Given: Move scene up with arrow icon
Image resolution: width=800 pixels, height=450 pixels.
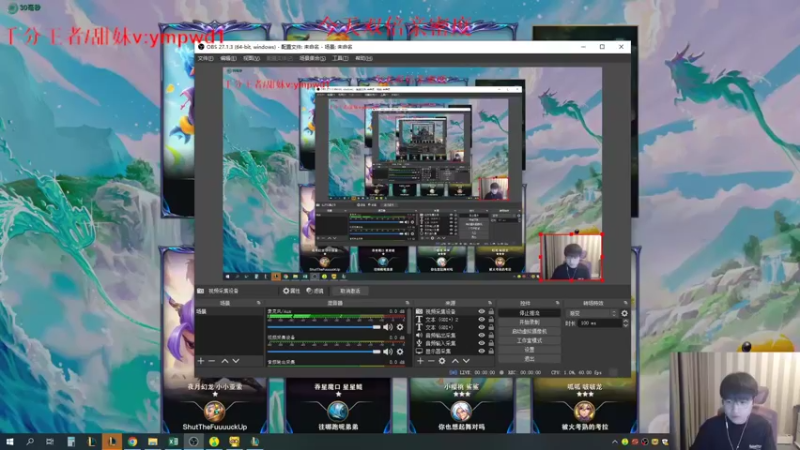Looking at the screenshot, I should 224,361.
